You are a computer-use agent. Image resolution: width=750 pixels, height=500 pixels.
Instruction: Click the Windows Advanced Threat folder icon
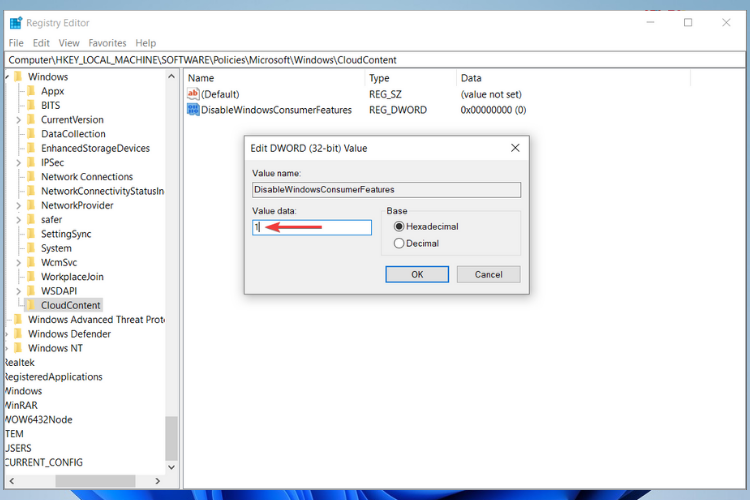(x=18, y=320)
